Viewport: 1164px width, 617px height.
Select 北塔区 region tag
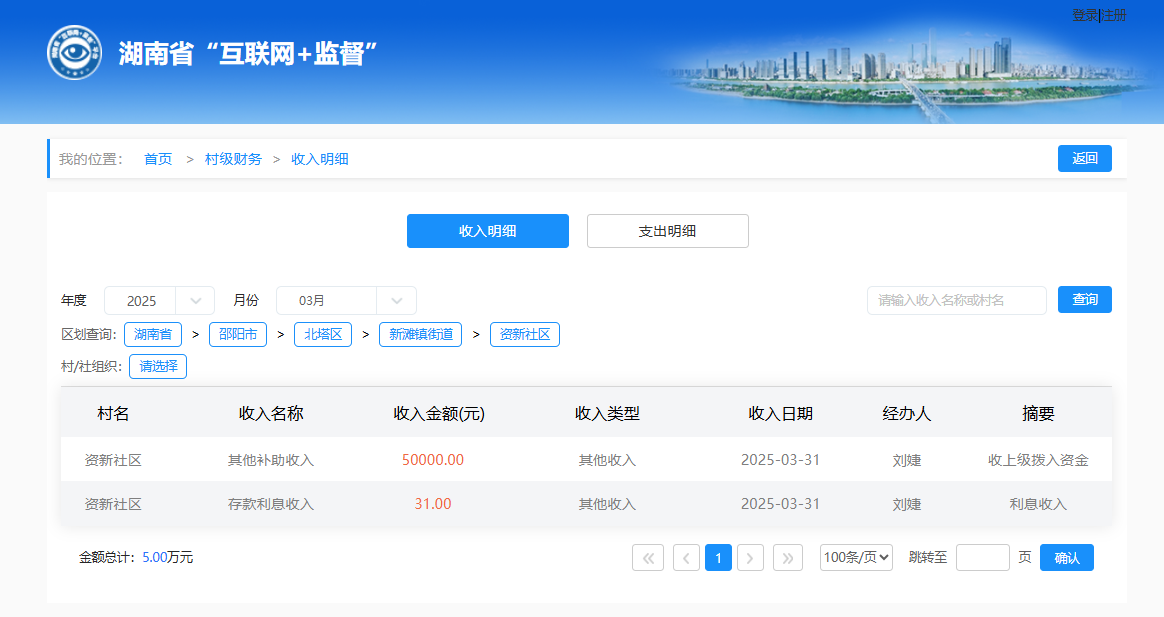(x=323, y=334)
